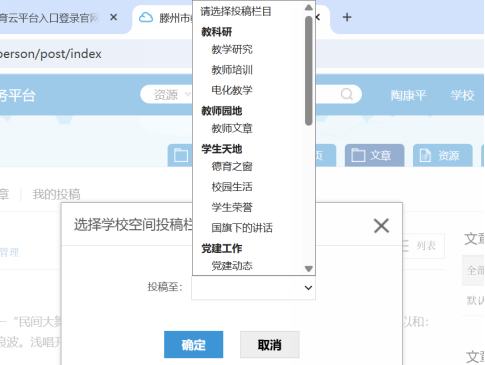Choose 教学研究 in the list
Screen dimensions: 485x365
(x=232, y=49)
